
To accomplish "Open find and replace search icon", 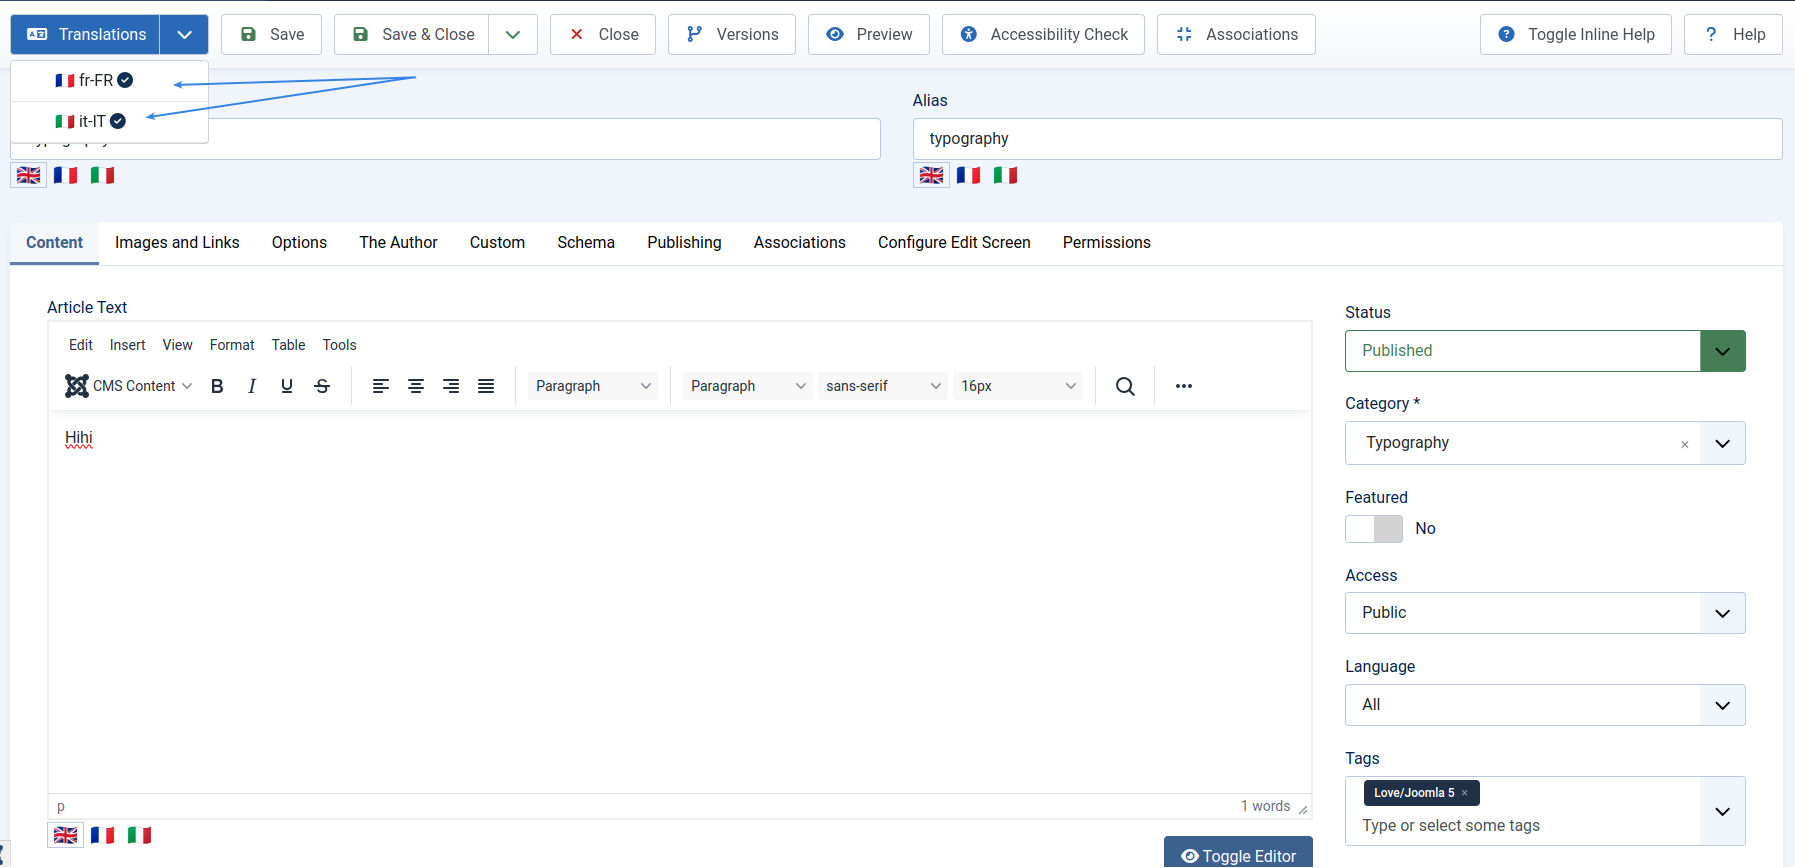I will [x=1125, y=386].
